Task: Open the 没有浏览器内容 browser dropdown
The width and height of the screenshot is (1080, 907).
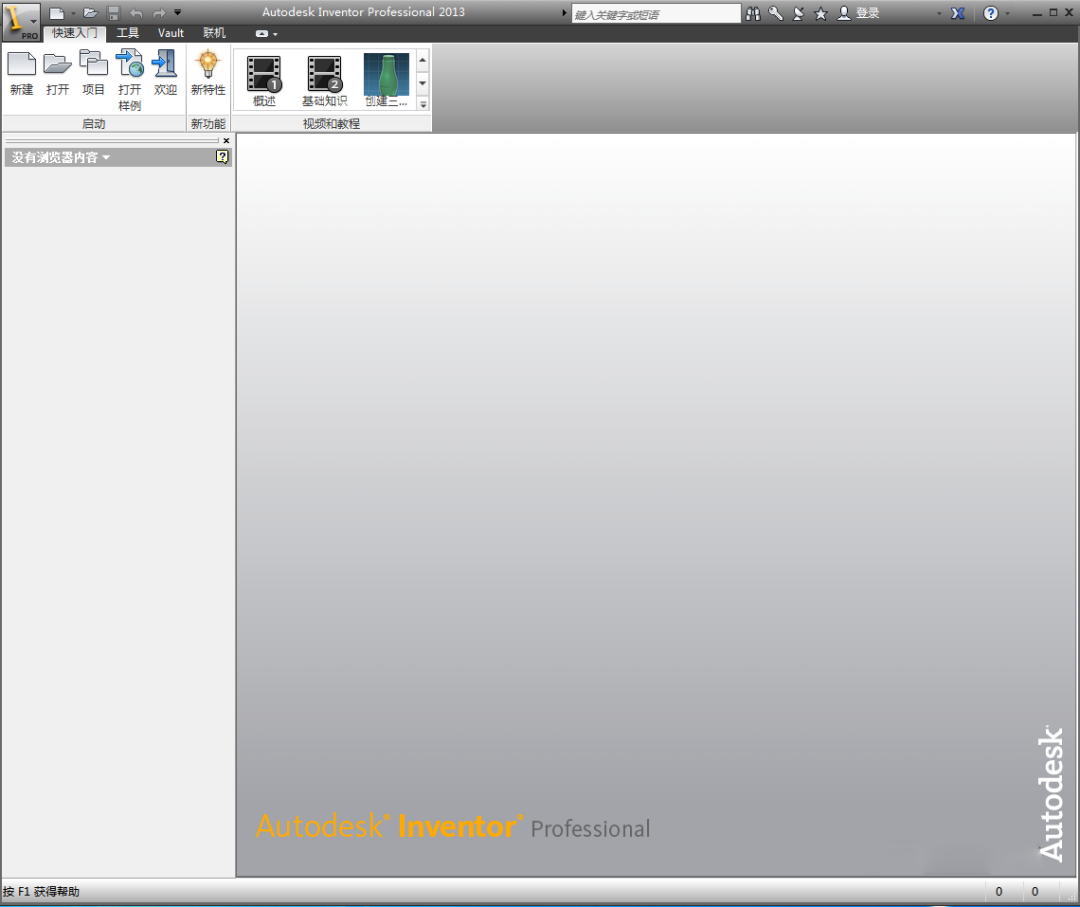Action: point(61,158)
